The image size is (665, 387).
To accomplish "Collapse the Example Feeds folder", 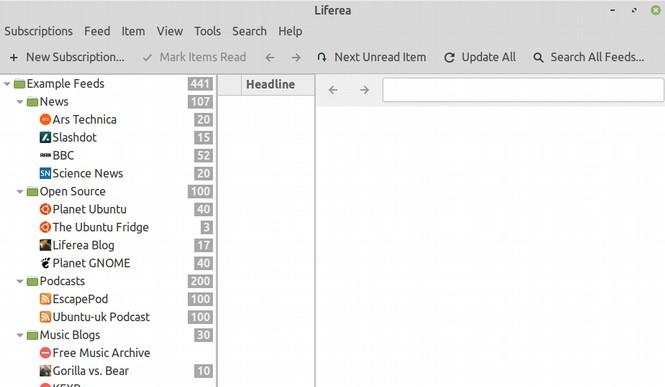I will point(7,84).
